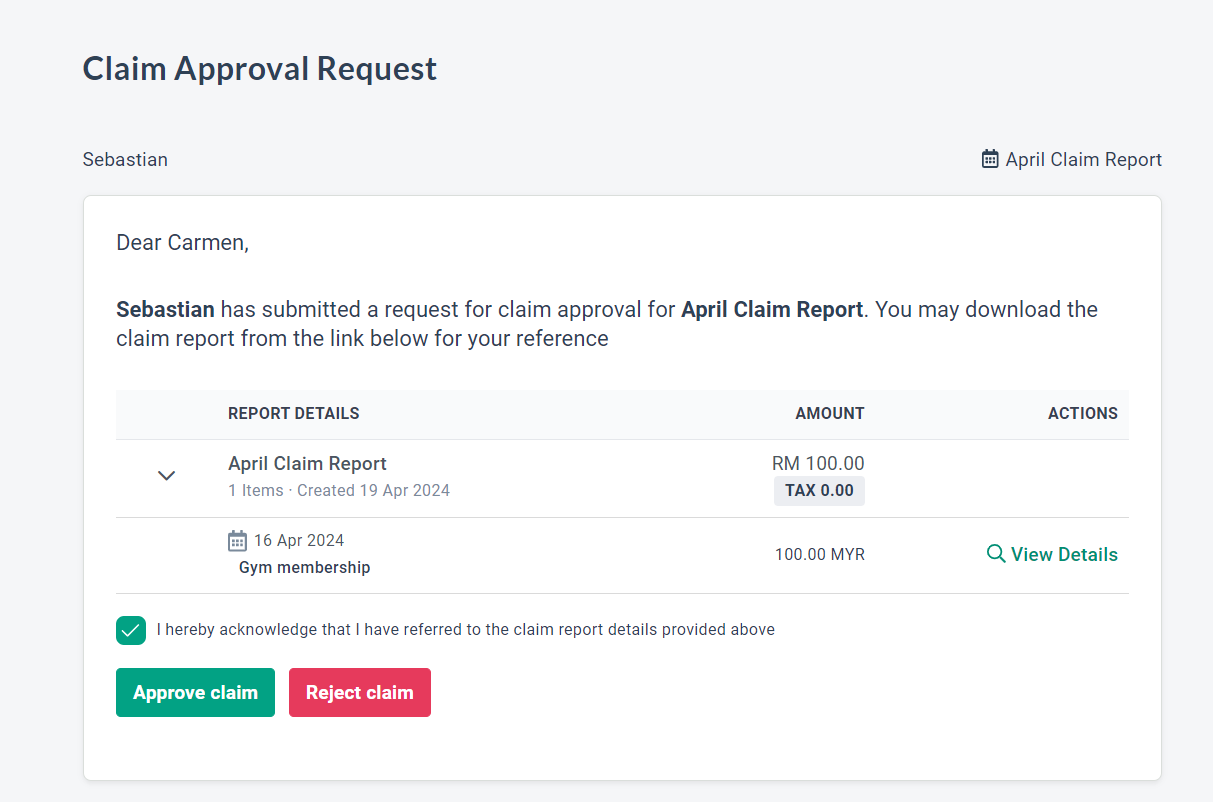The height and width of the screenshot is (802, 1213).
Task: Click the magnifier icon beside View Details
Action: pos(996,554)
